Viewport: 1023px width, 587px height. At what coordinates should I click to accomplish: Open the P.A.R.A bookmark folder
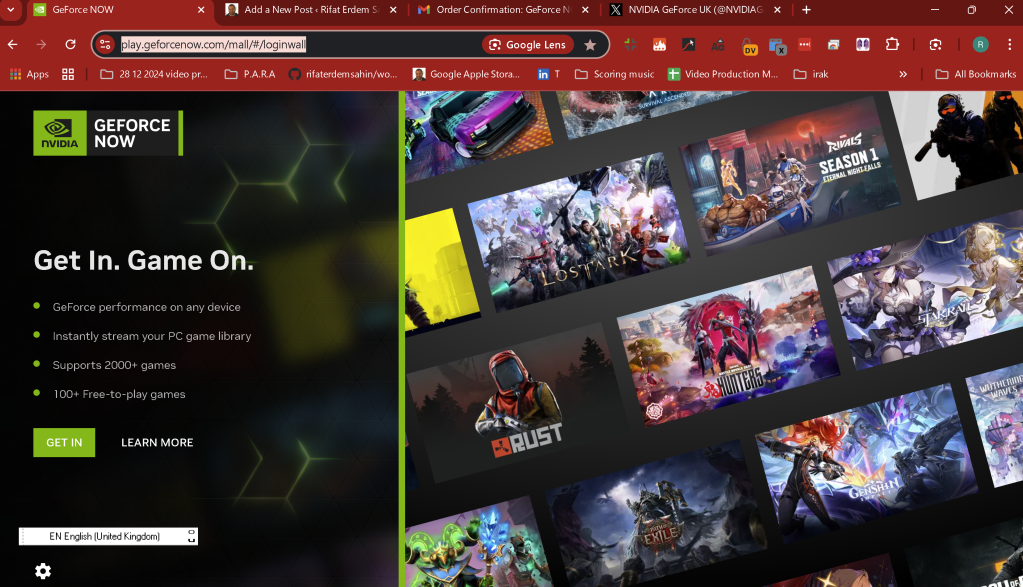(x=250, y=74)
